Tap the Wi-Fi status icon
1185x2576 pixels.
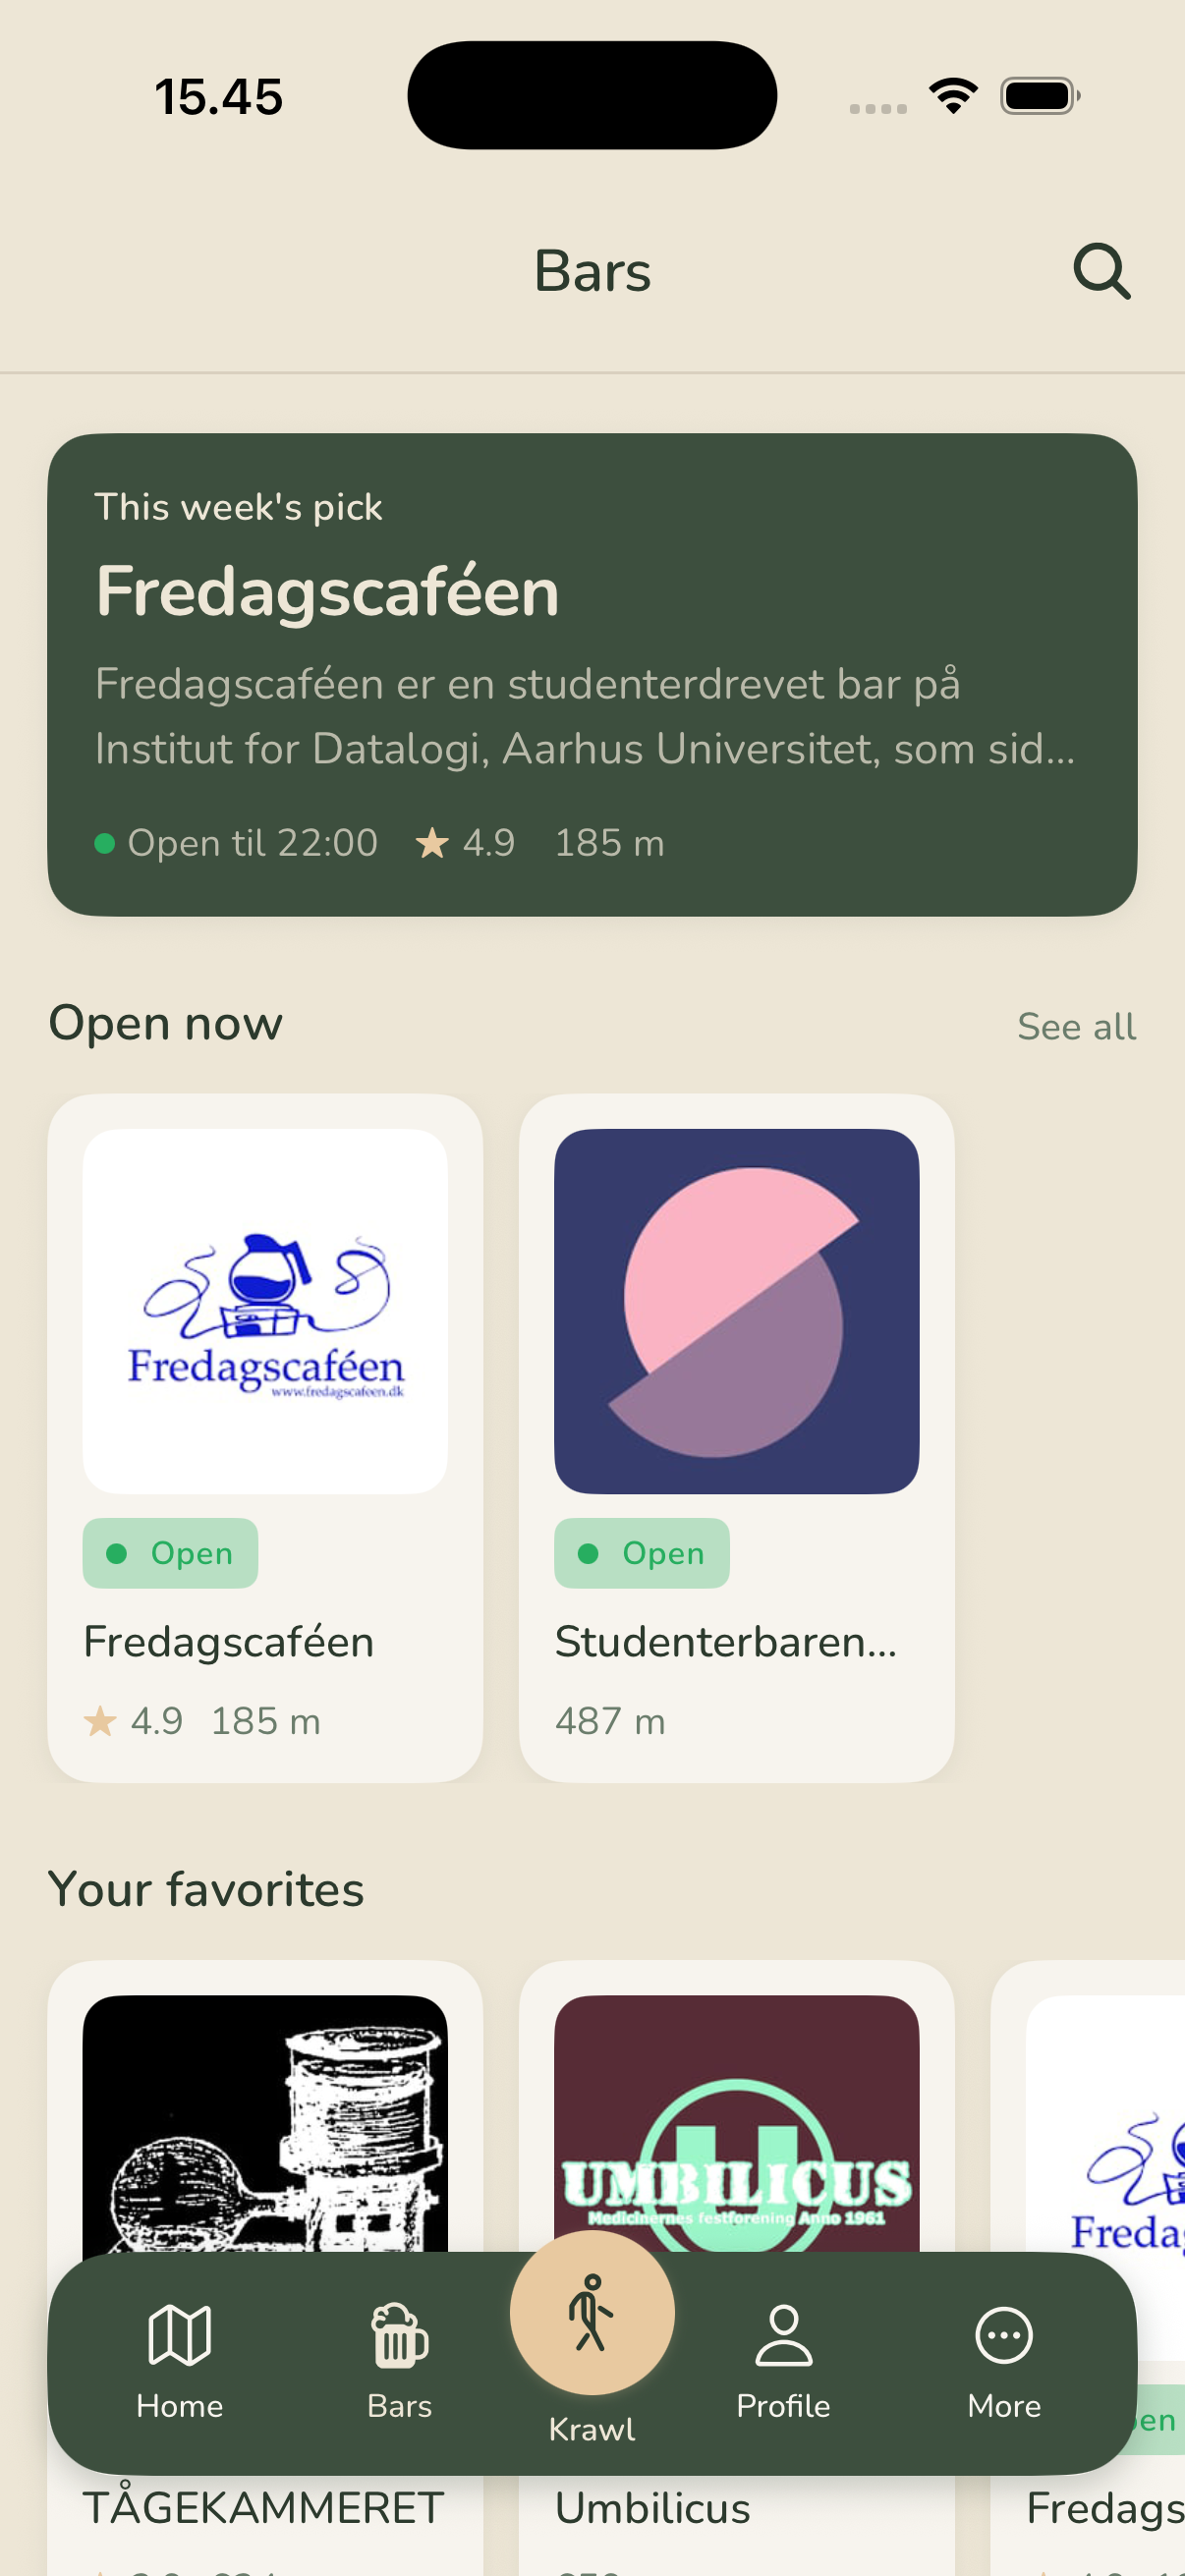(x=953, y=96)
